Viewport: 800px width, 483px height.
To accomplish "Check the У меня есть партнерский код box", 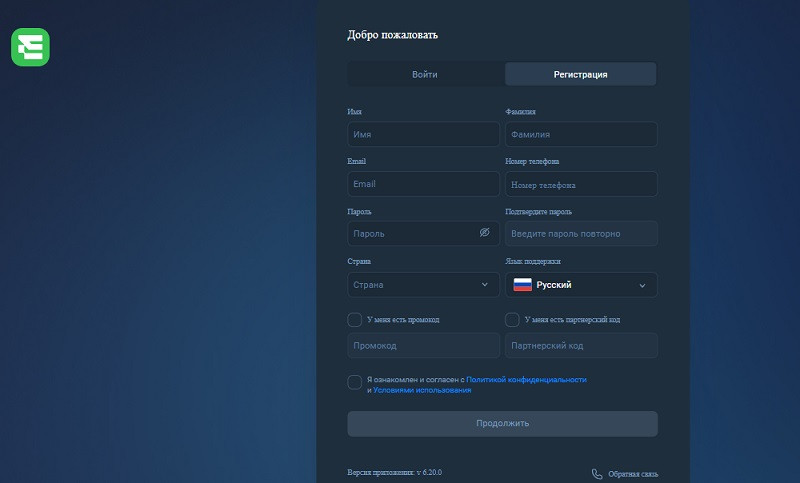I will point(513,320).
